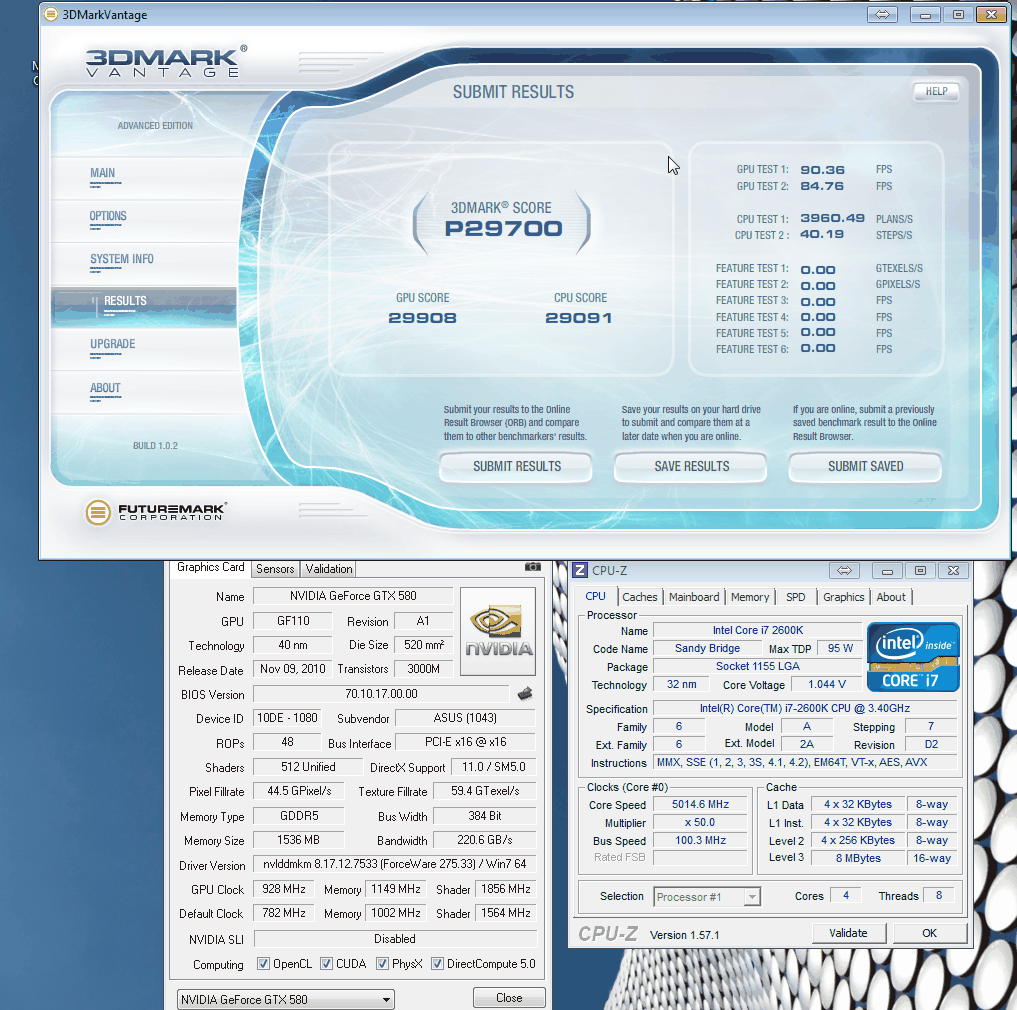The image size is (1017, 1010).
Task: Click the Driver Version field in GPU-Z
Action: [395, 864]
